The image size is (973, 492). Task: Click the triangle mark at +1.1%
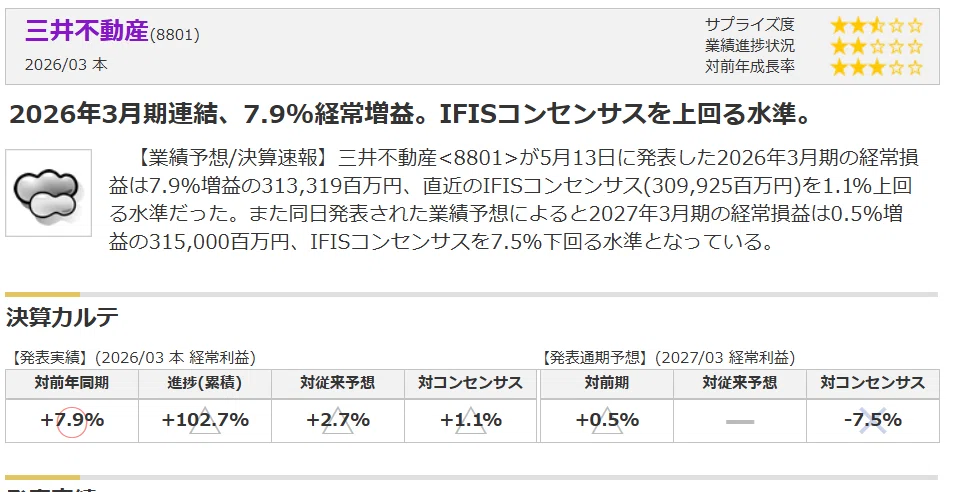coord(471,421)
